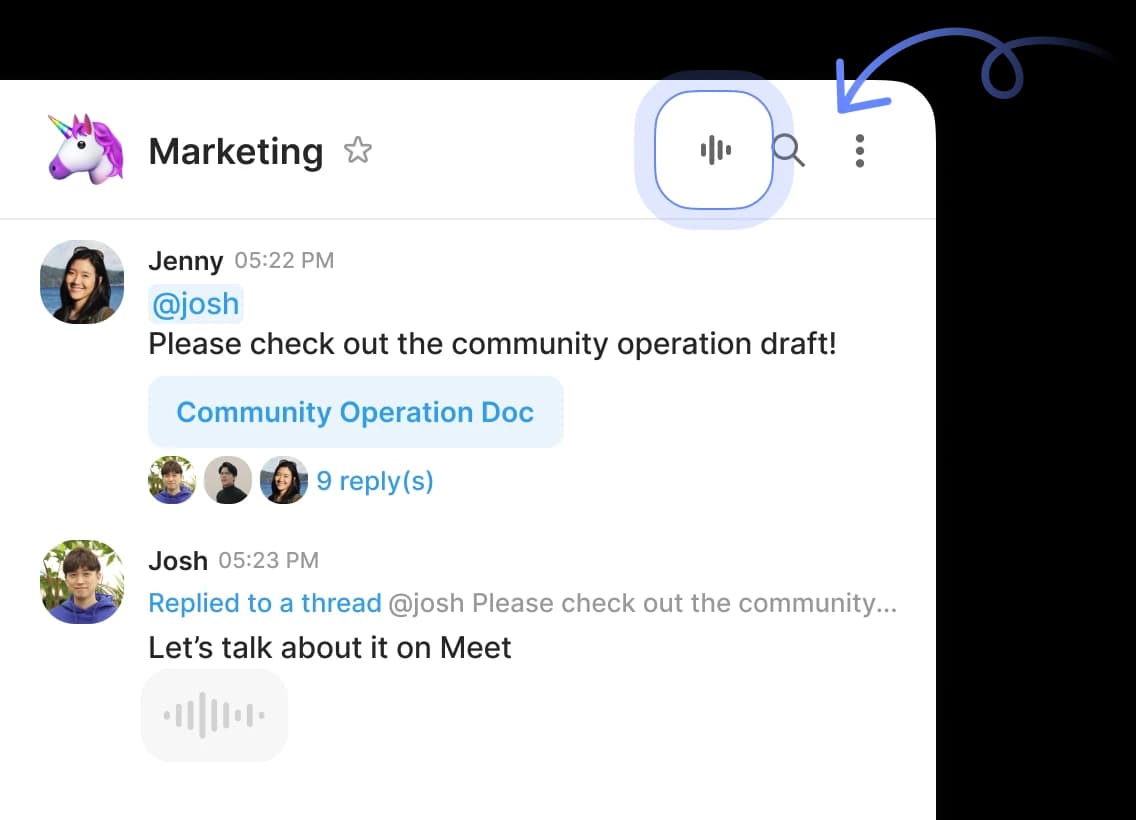Click the unicorn channel icon

click(85, 148)
